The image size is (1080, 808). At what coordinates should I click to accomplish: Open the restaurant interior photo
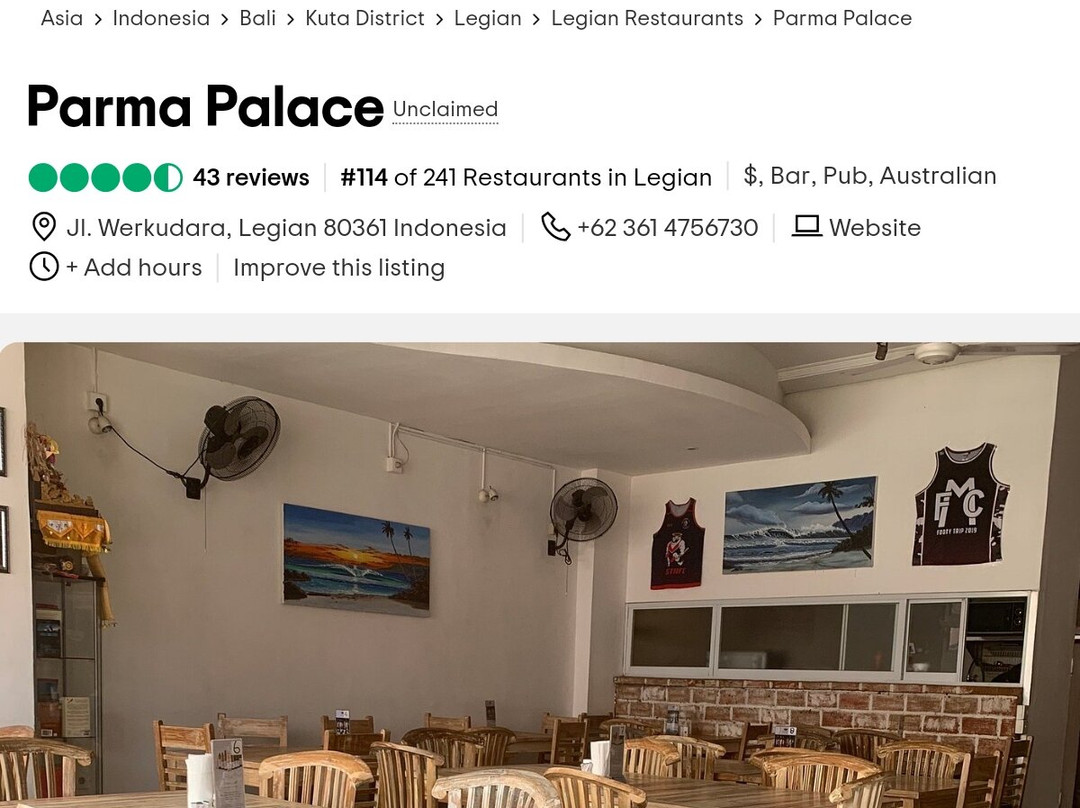tap(540, 575)
